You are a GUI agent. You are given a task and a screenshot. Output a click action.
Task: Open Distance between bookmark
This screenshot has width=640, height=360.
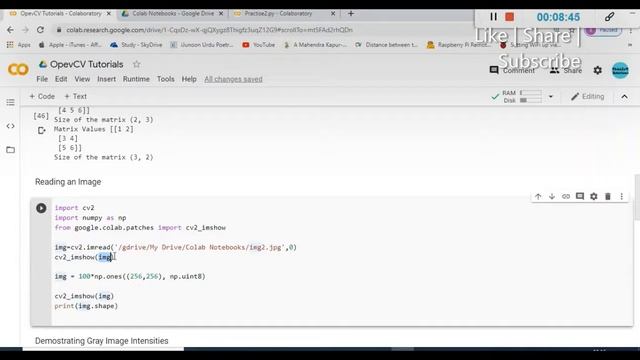[x=386, y=45]
